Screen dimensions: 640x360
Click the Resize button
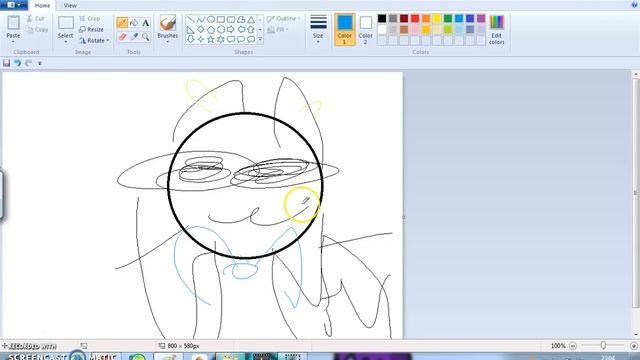click(91, 29)
